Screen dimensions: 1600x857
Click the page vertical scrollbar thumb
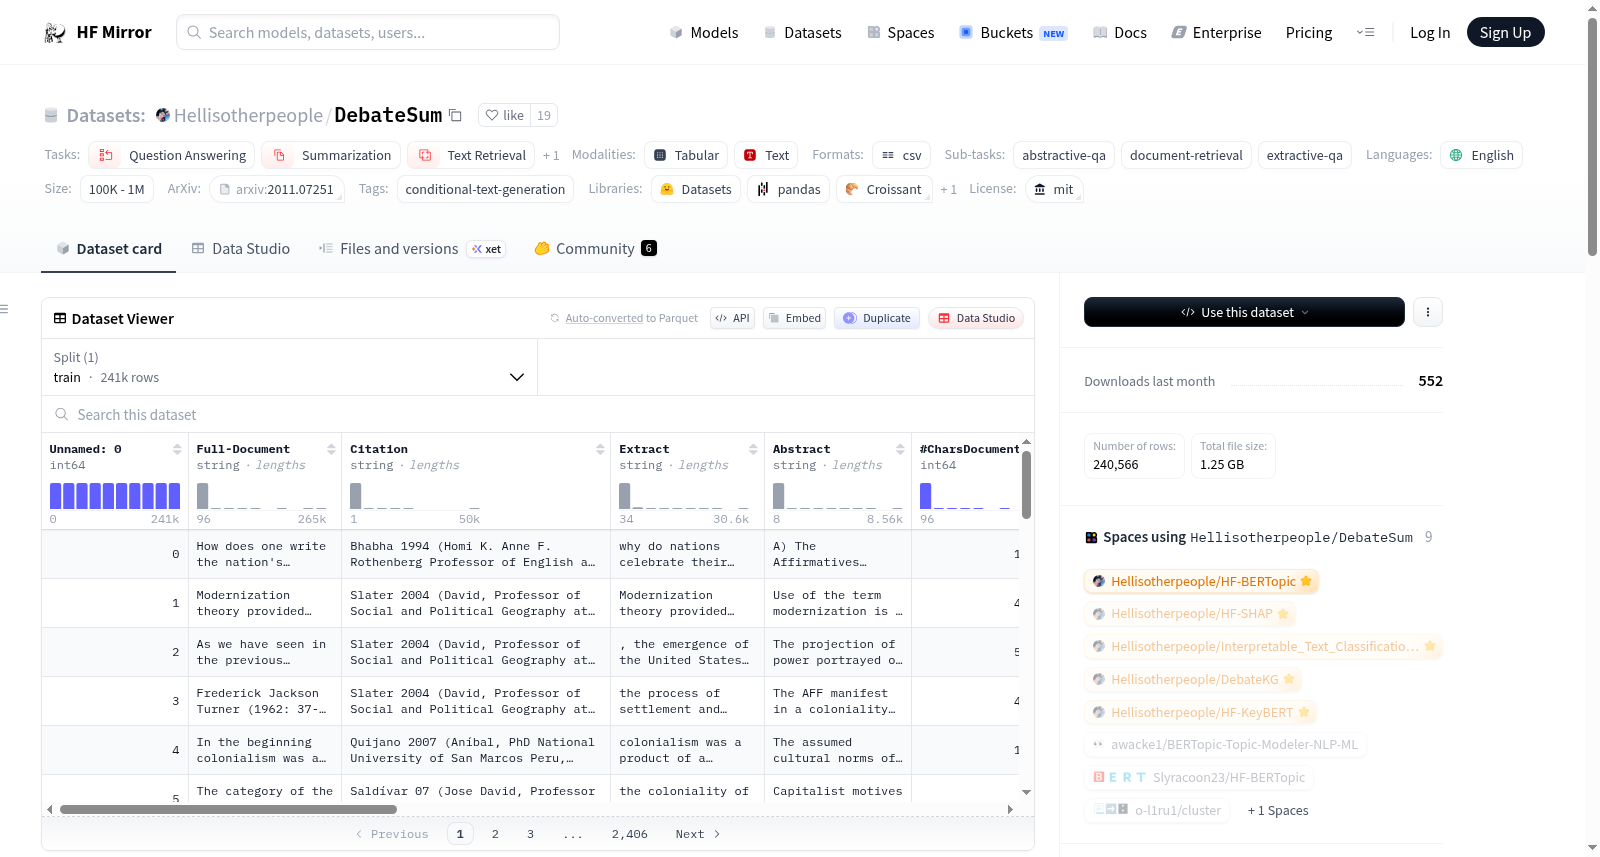(1592, 136)
